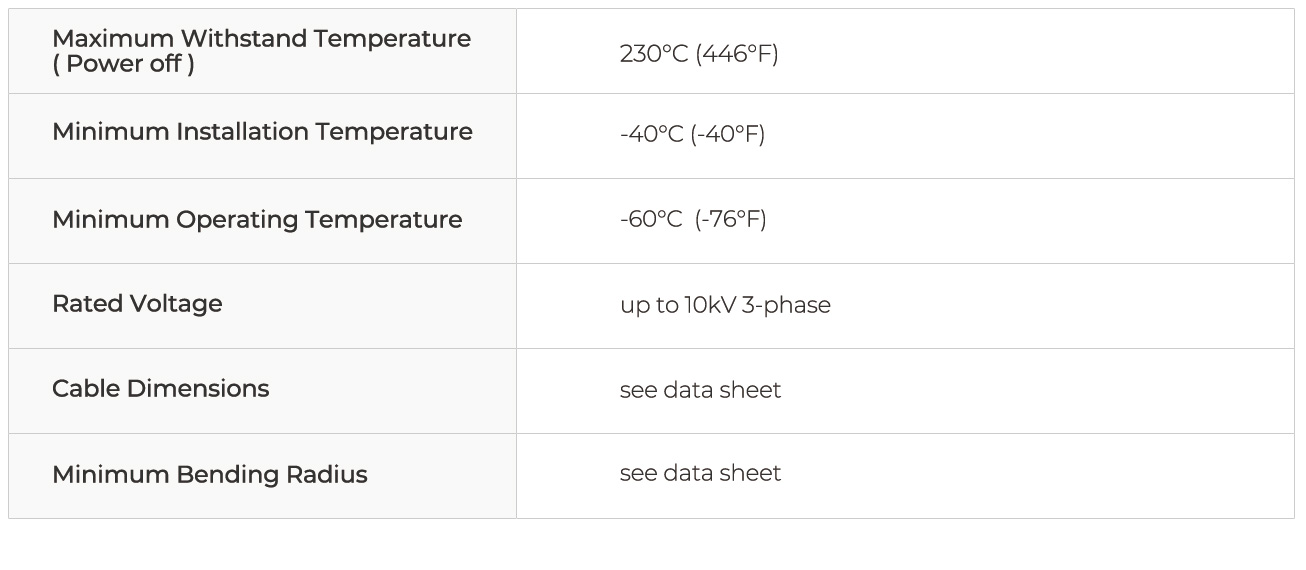Click the '10kV' voltage figure
1306x570 pixels.
tap(710, 306)
